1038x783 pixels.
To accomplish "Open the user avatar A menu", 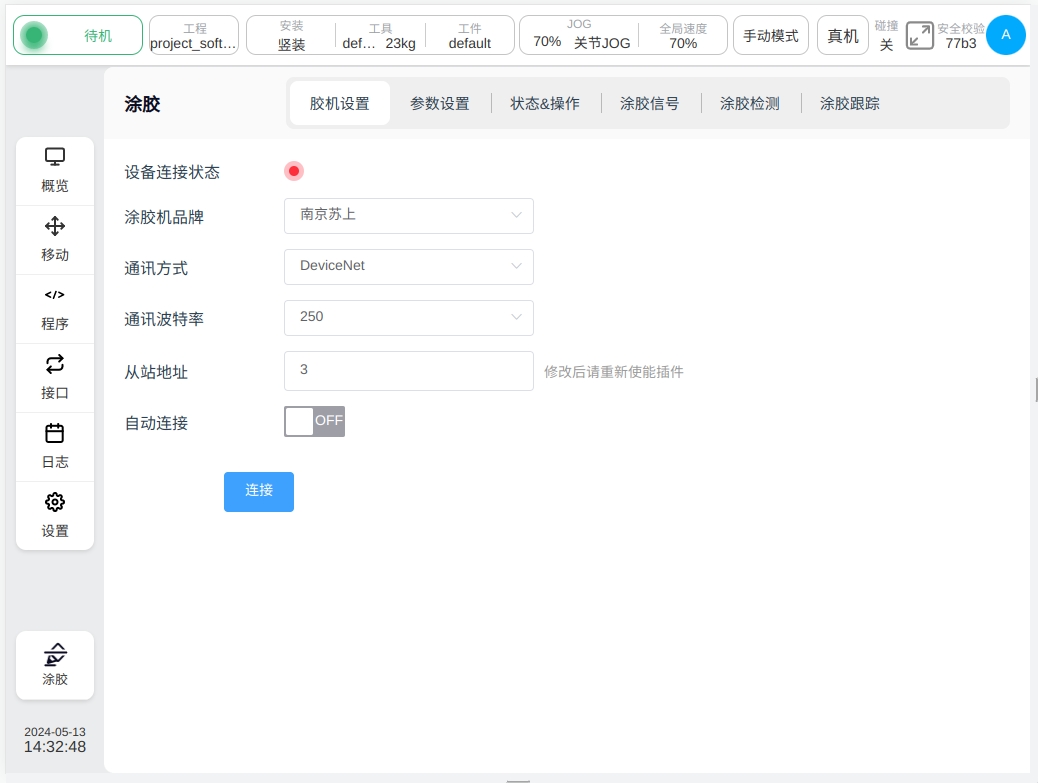I will click(x=1005, y=35).
